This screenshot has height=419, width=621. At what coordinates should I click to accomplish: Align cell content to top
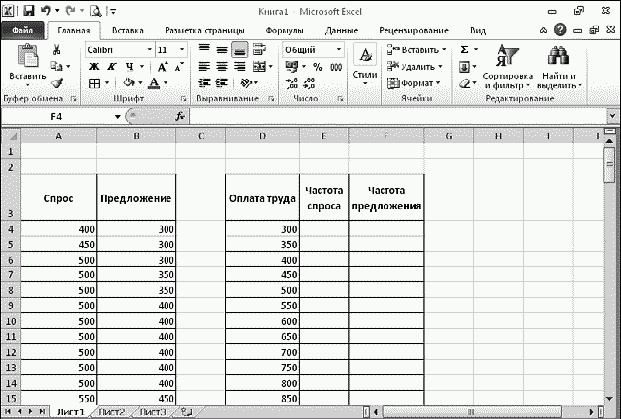(204, 49)
